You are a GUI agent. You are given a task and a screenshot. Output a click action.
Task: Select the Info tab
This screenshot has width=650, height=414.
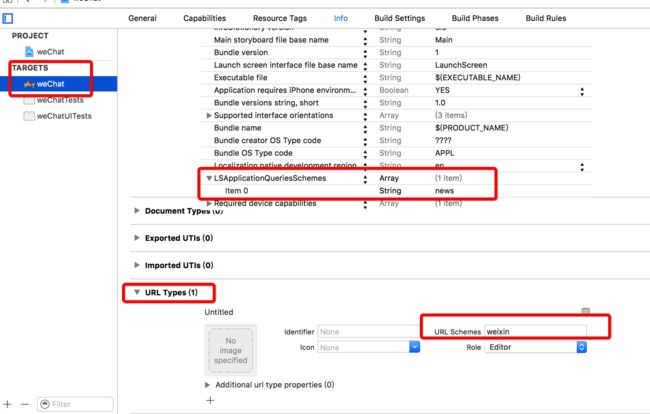coord(341,18)
